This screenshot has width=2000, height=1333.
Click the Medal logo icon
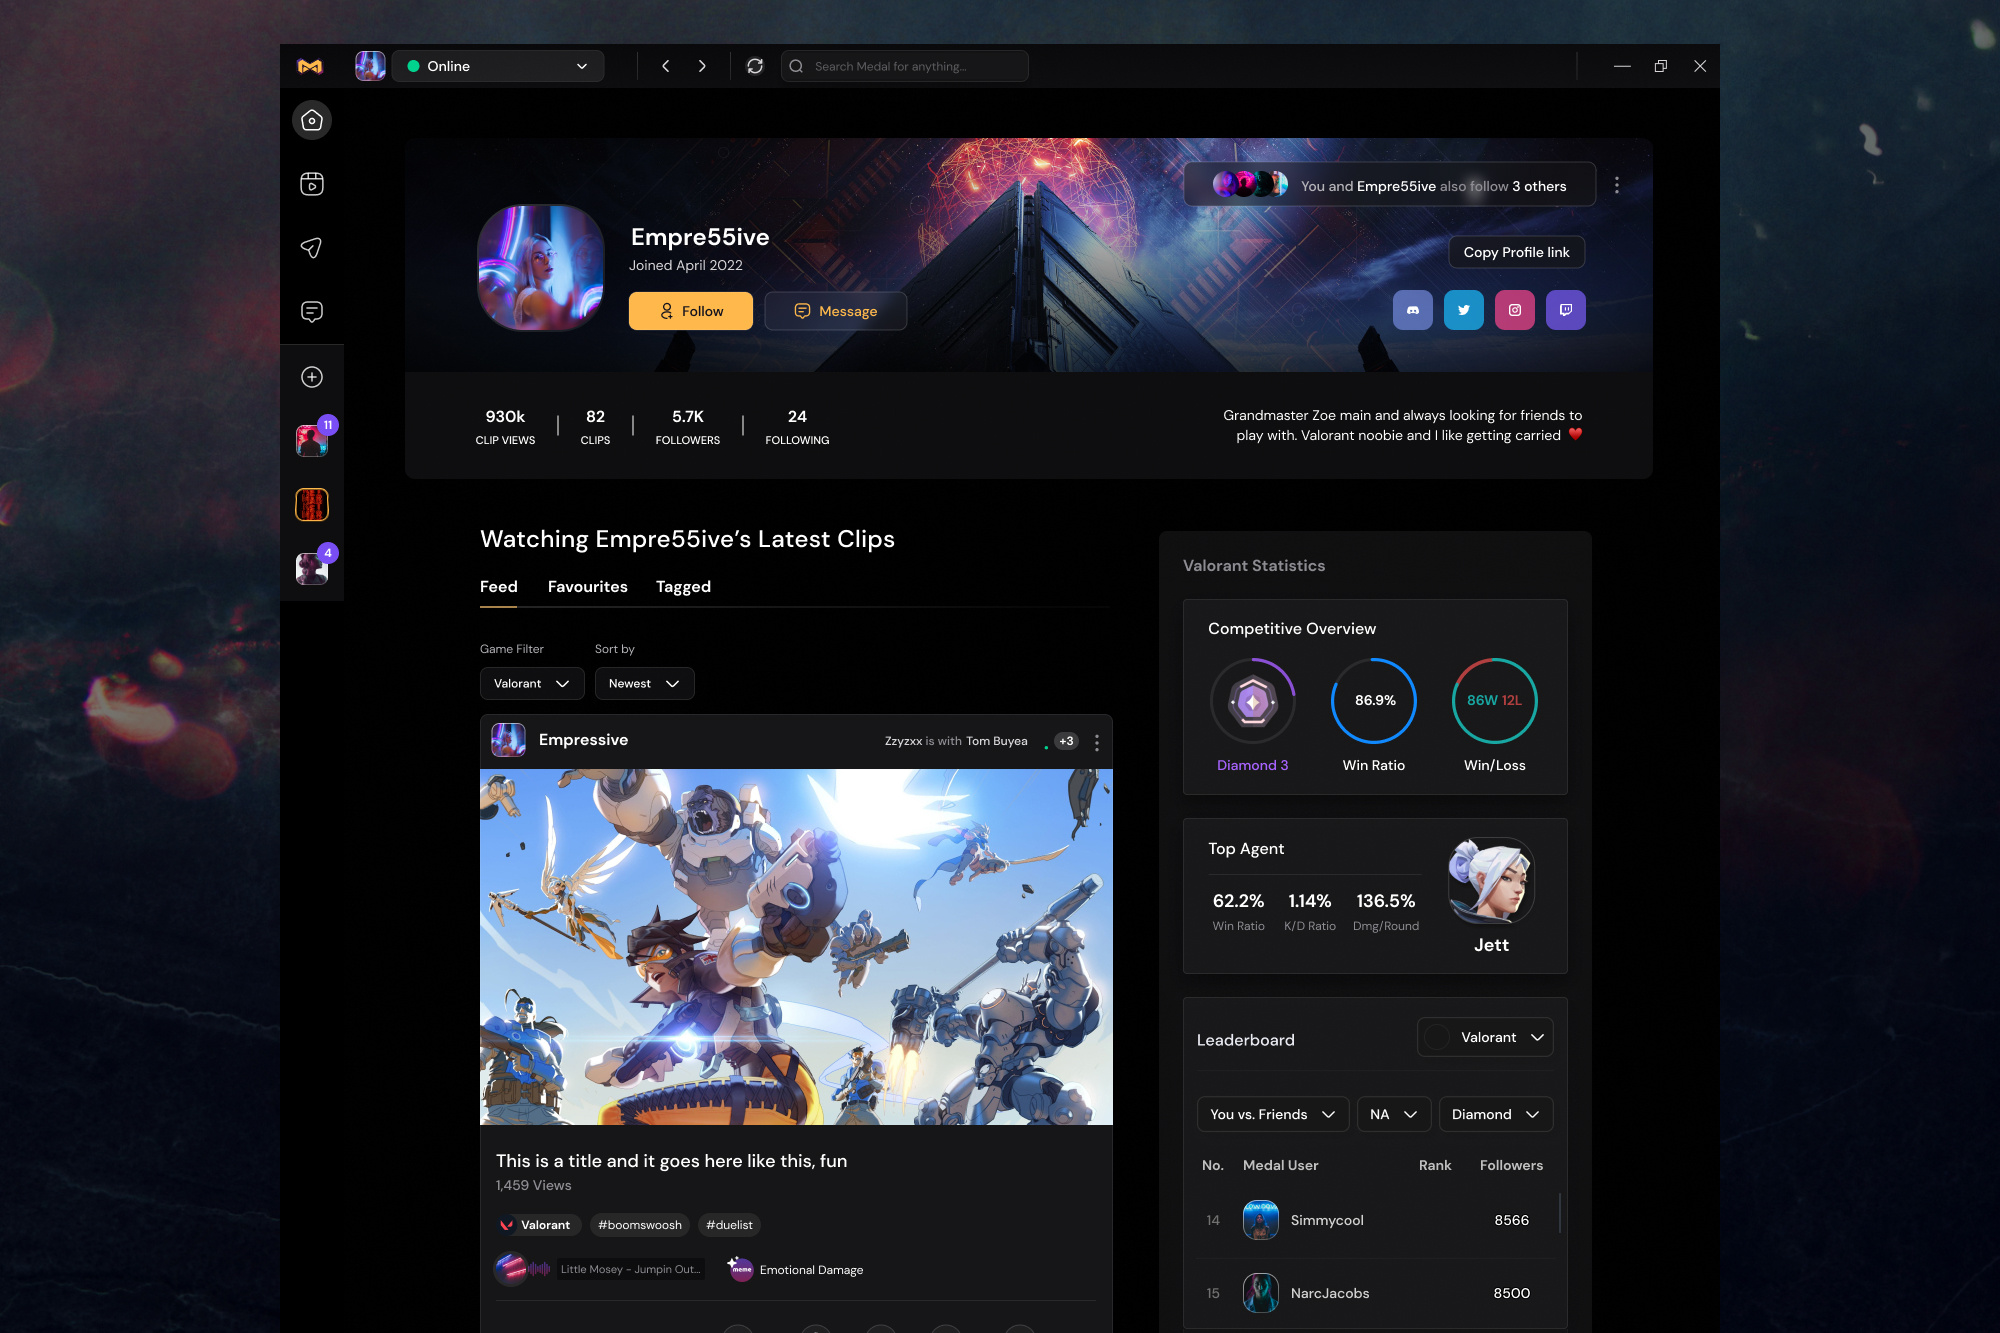click(310, 66)
